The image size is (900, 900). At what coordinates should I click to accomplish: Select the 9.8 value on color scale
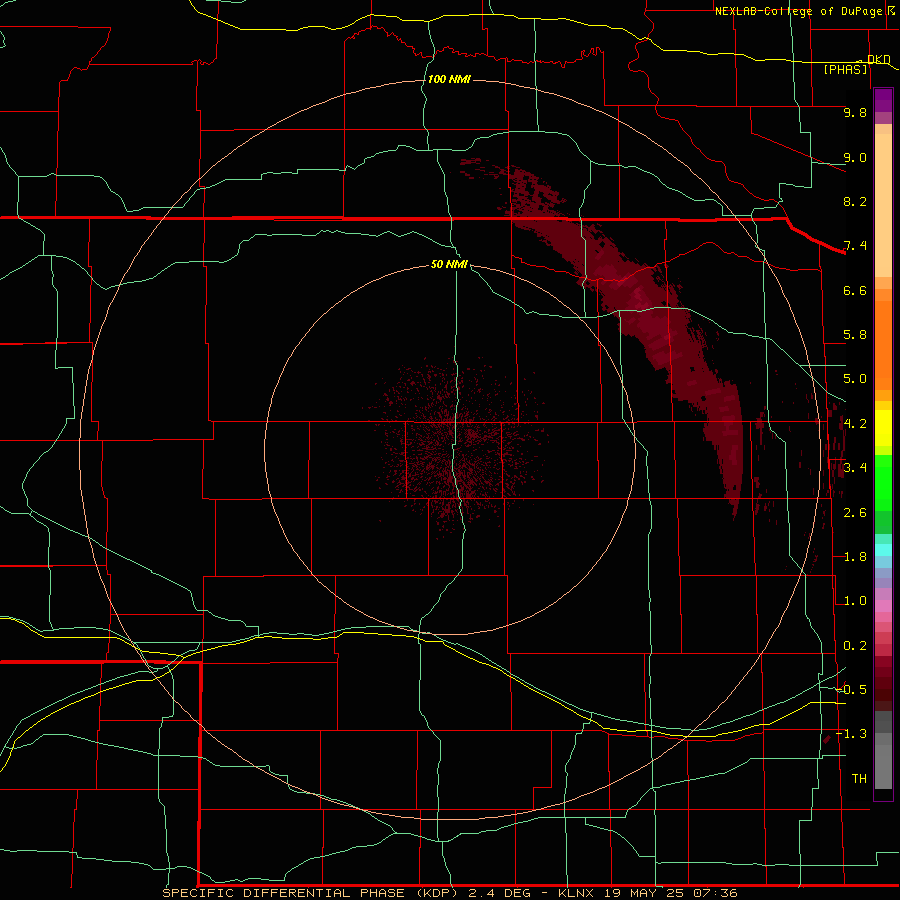855,112
